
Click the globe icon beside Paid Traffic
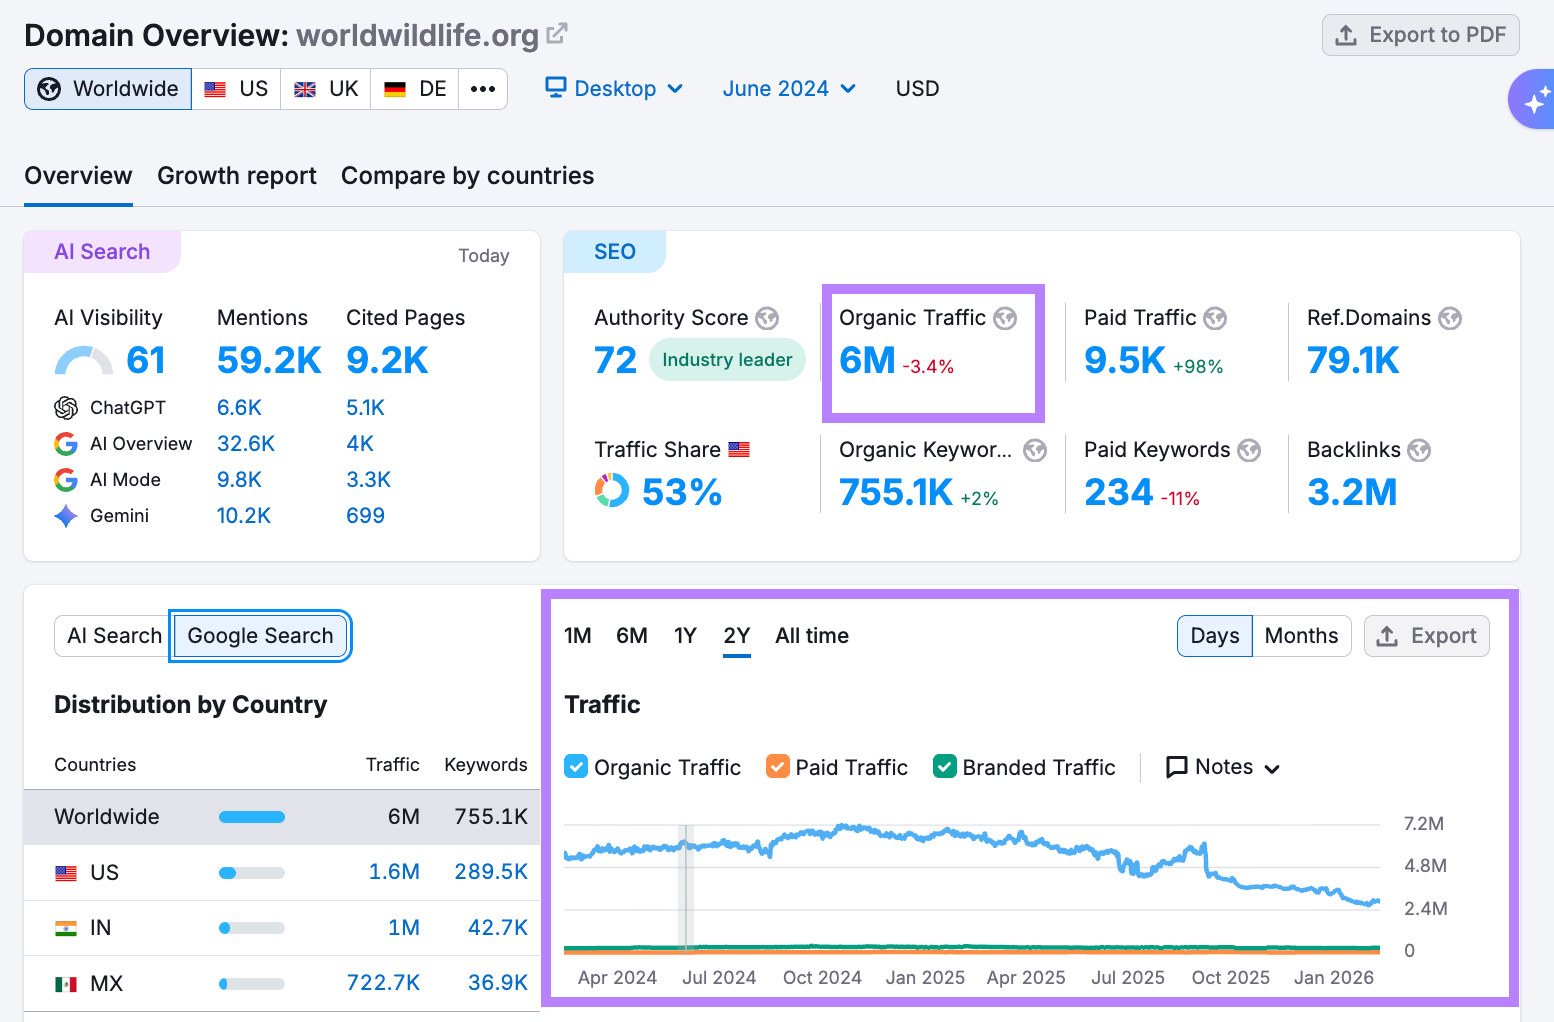[x=1215, y=318]
